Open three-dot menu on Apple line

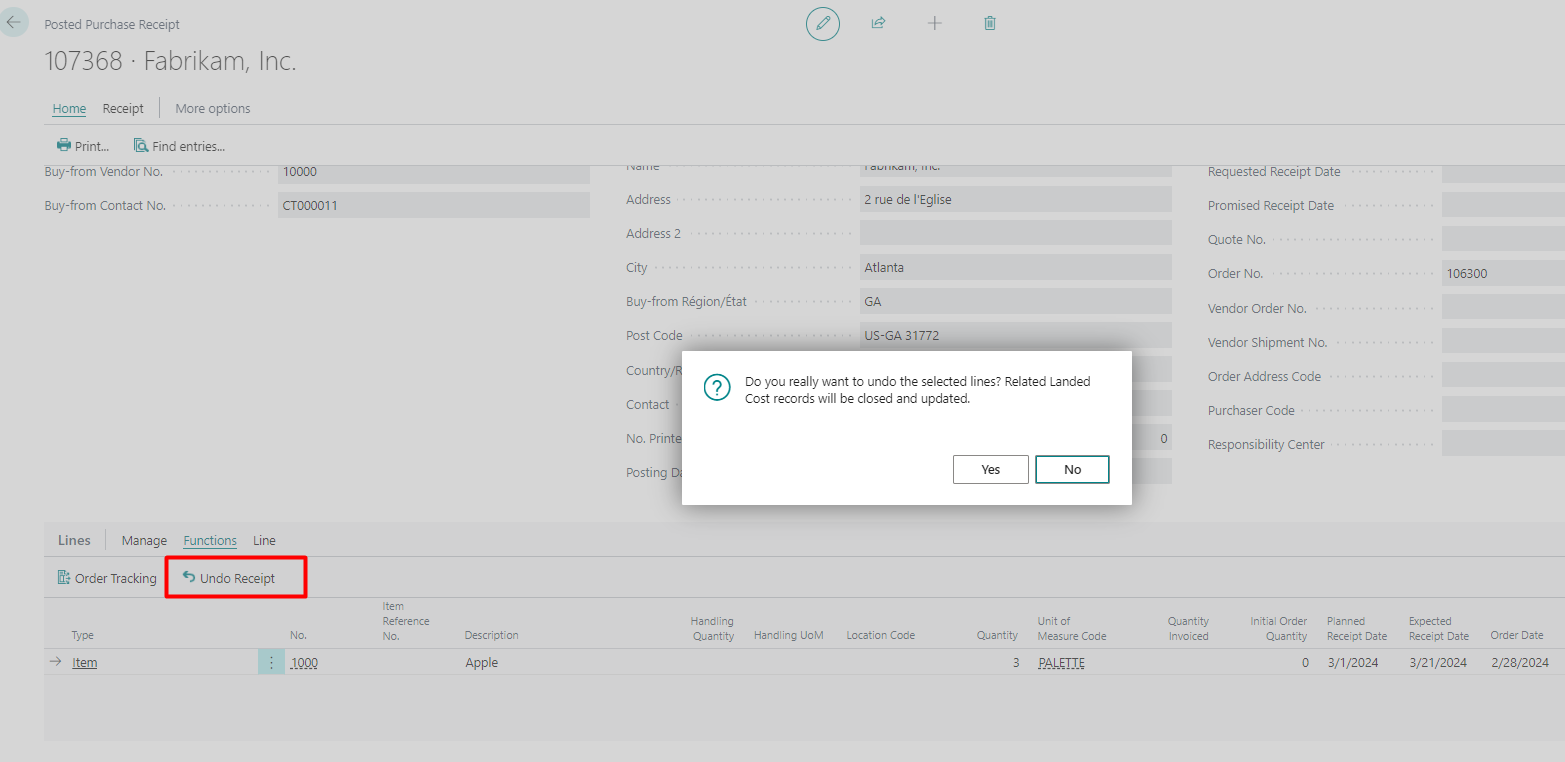pos(271,662)
